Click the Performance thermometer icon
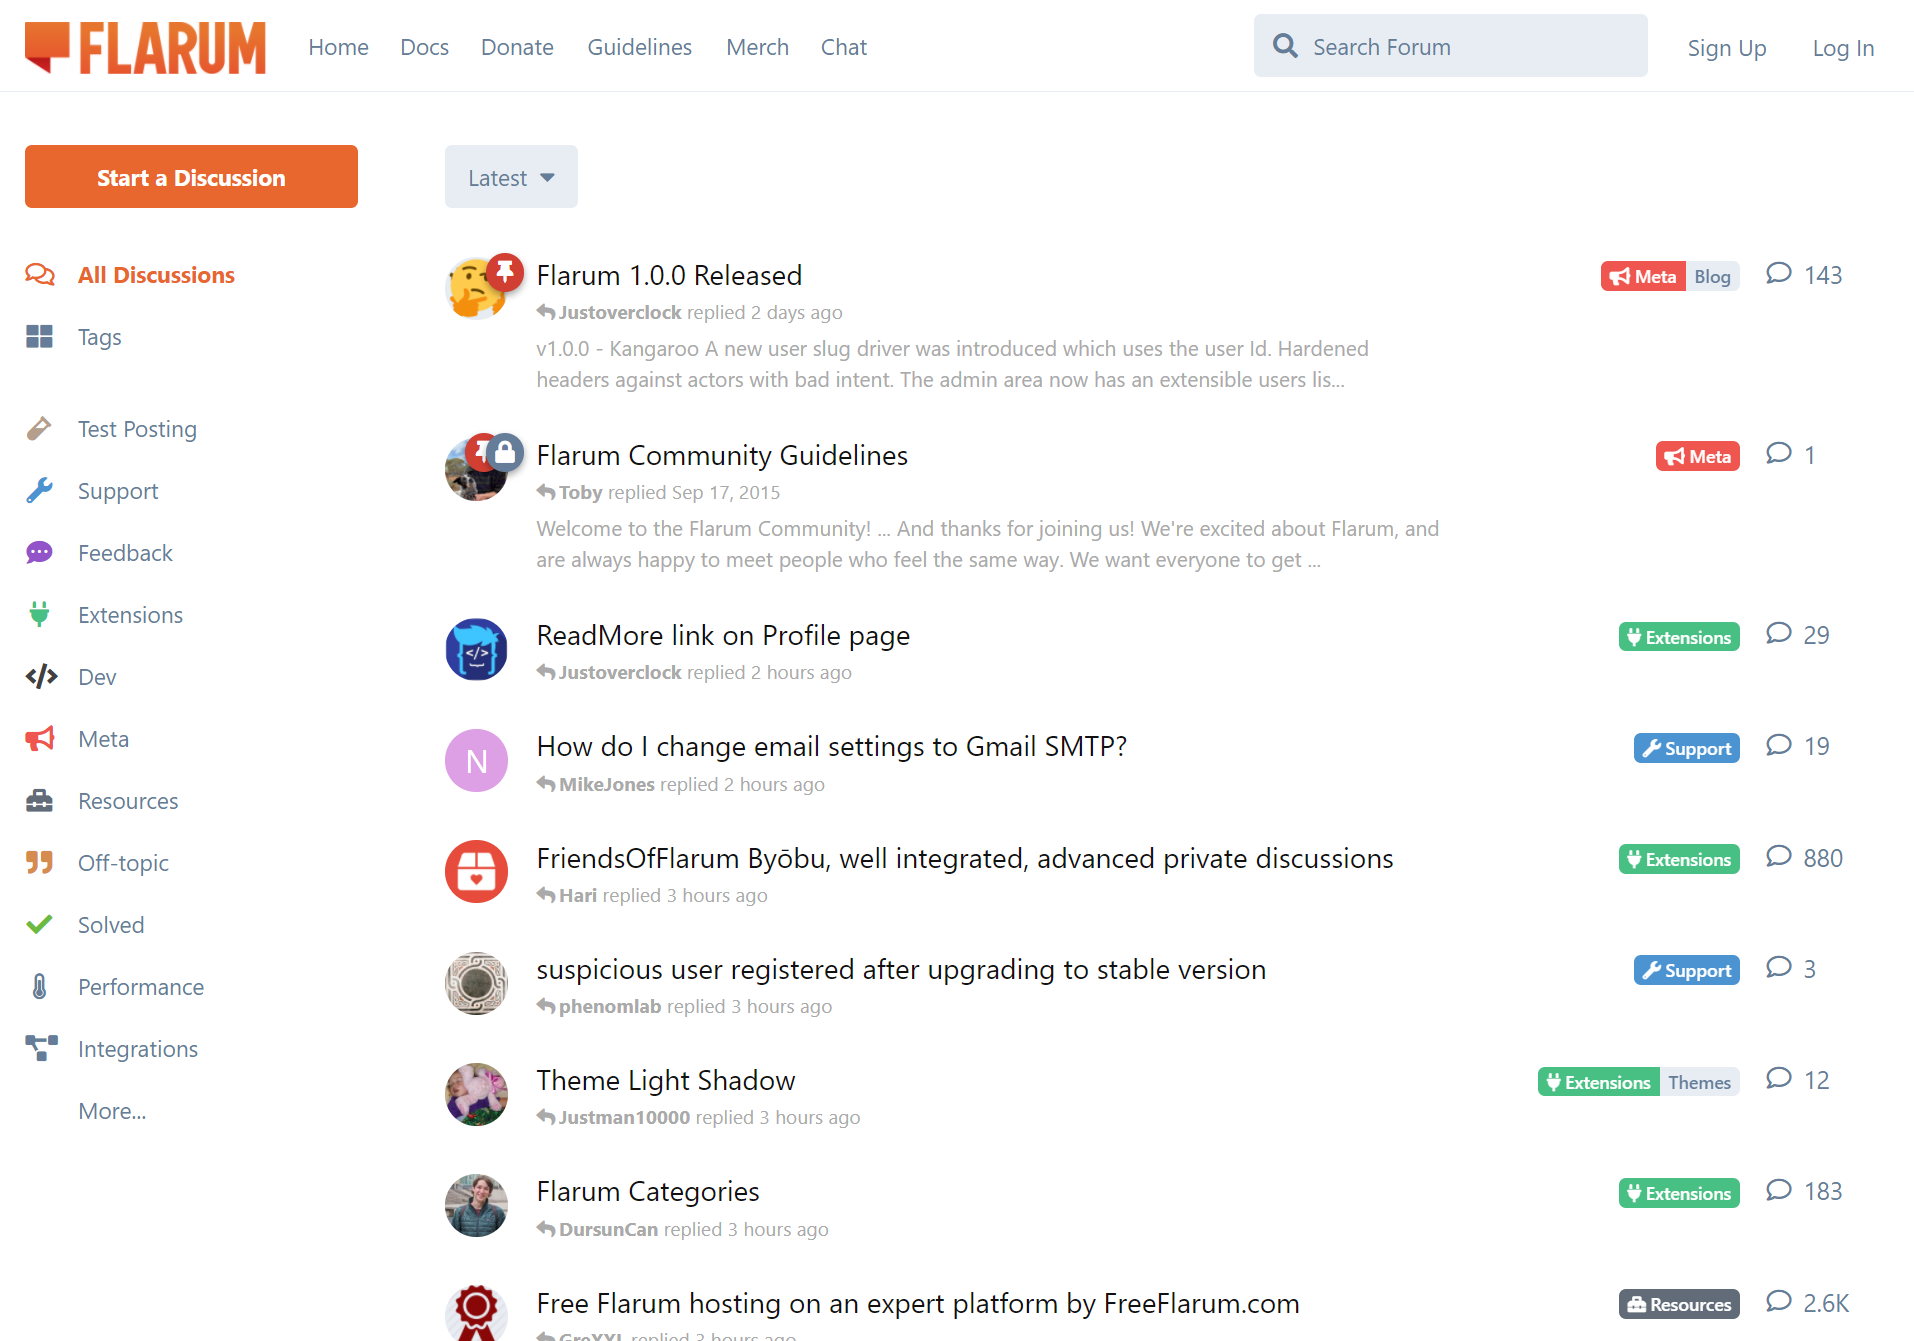This screenshot has height=1341, width=1914. click(40, 986)
